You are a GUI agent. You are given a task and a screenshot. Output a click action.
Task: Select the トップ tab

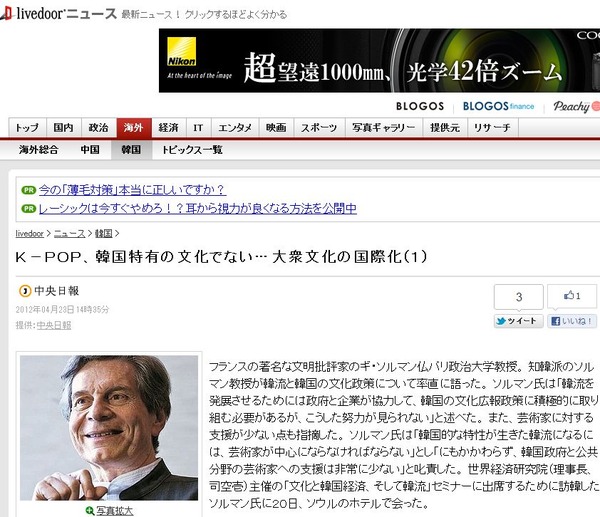point(27,127)
